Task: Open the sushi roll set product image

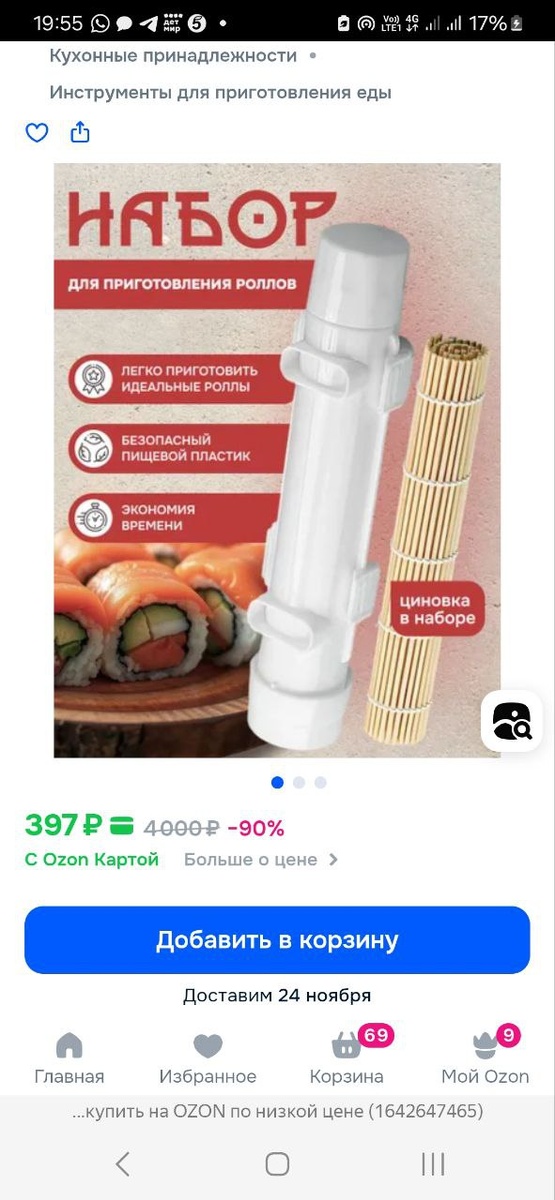Action: (277, 461)
